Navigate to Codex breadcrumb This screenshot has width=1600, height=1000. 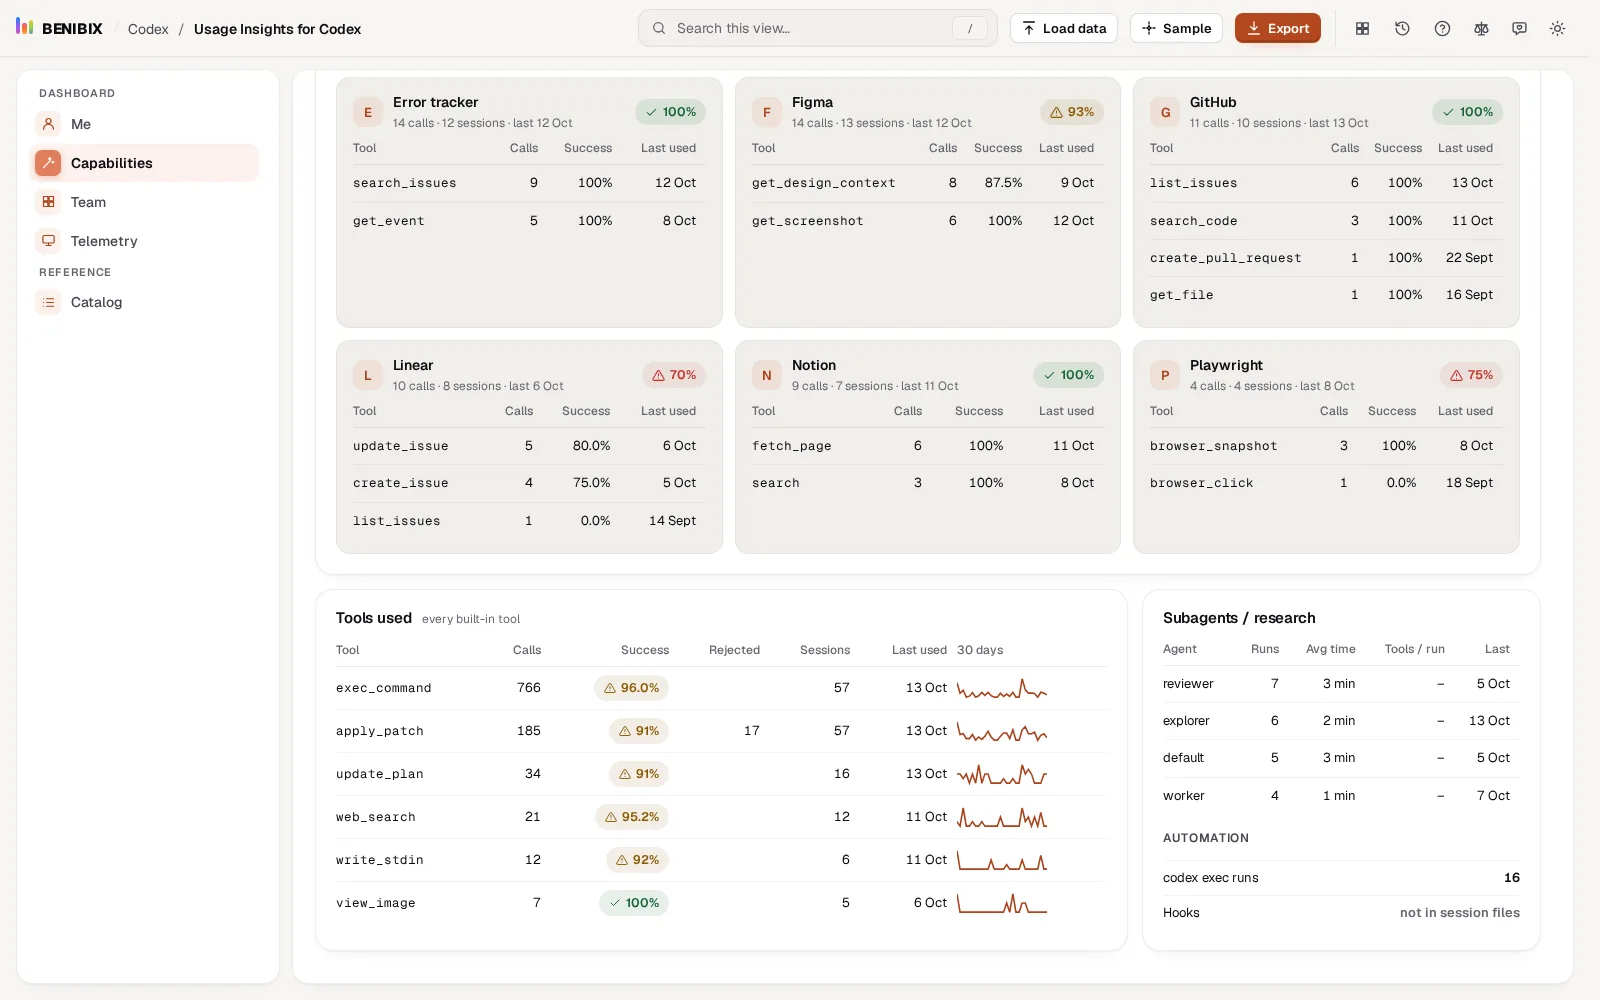(148, 29)
